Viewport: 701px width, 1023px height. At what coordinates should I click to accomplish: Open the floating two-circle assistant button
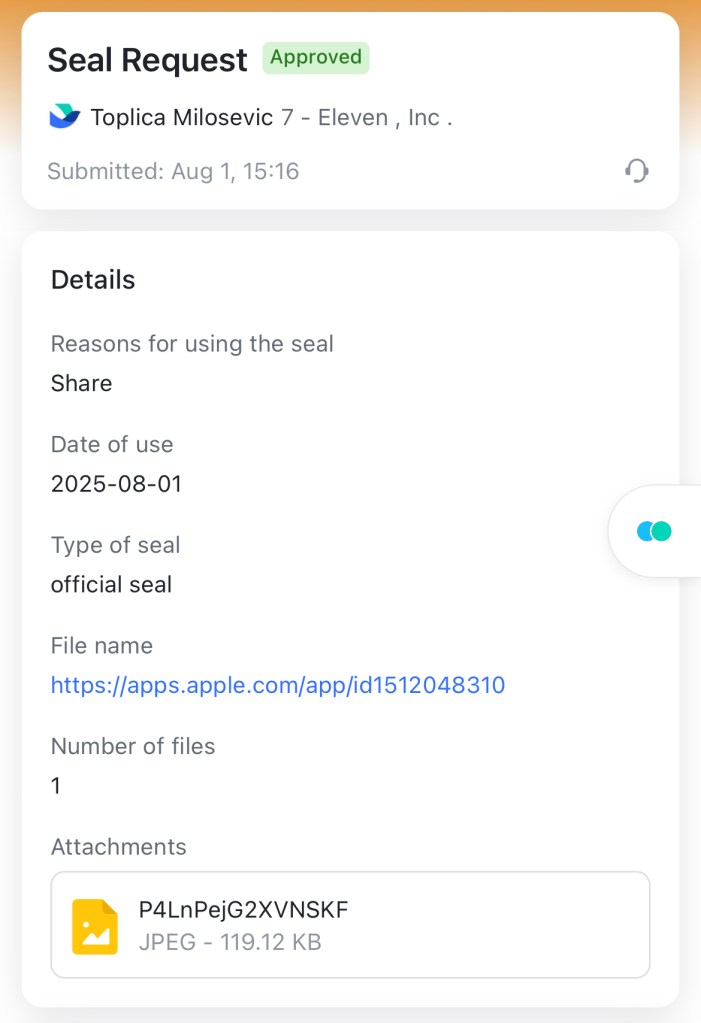tap(654, 531)
